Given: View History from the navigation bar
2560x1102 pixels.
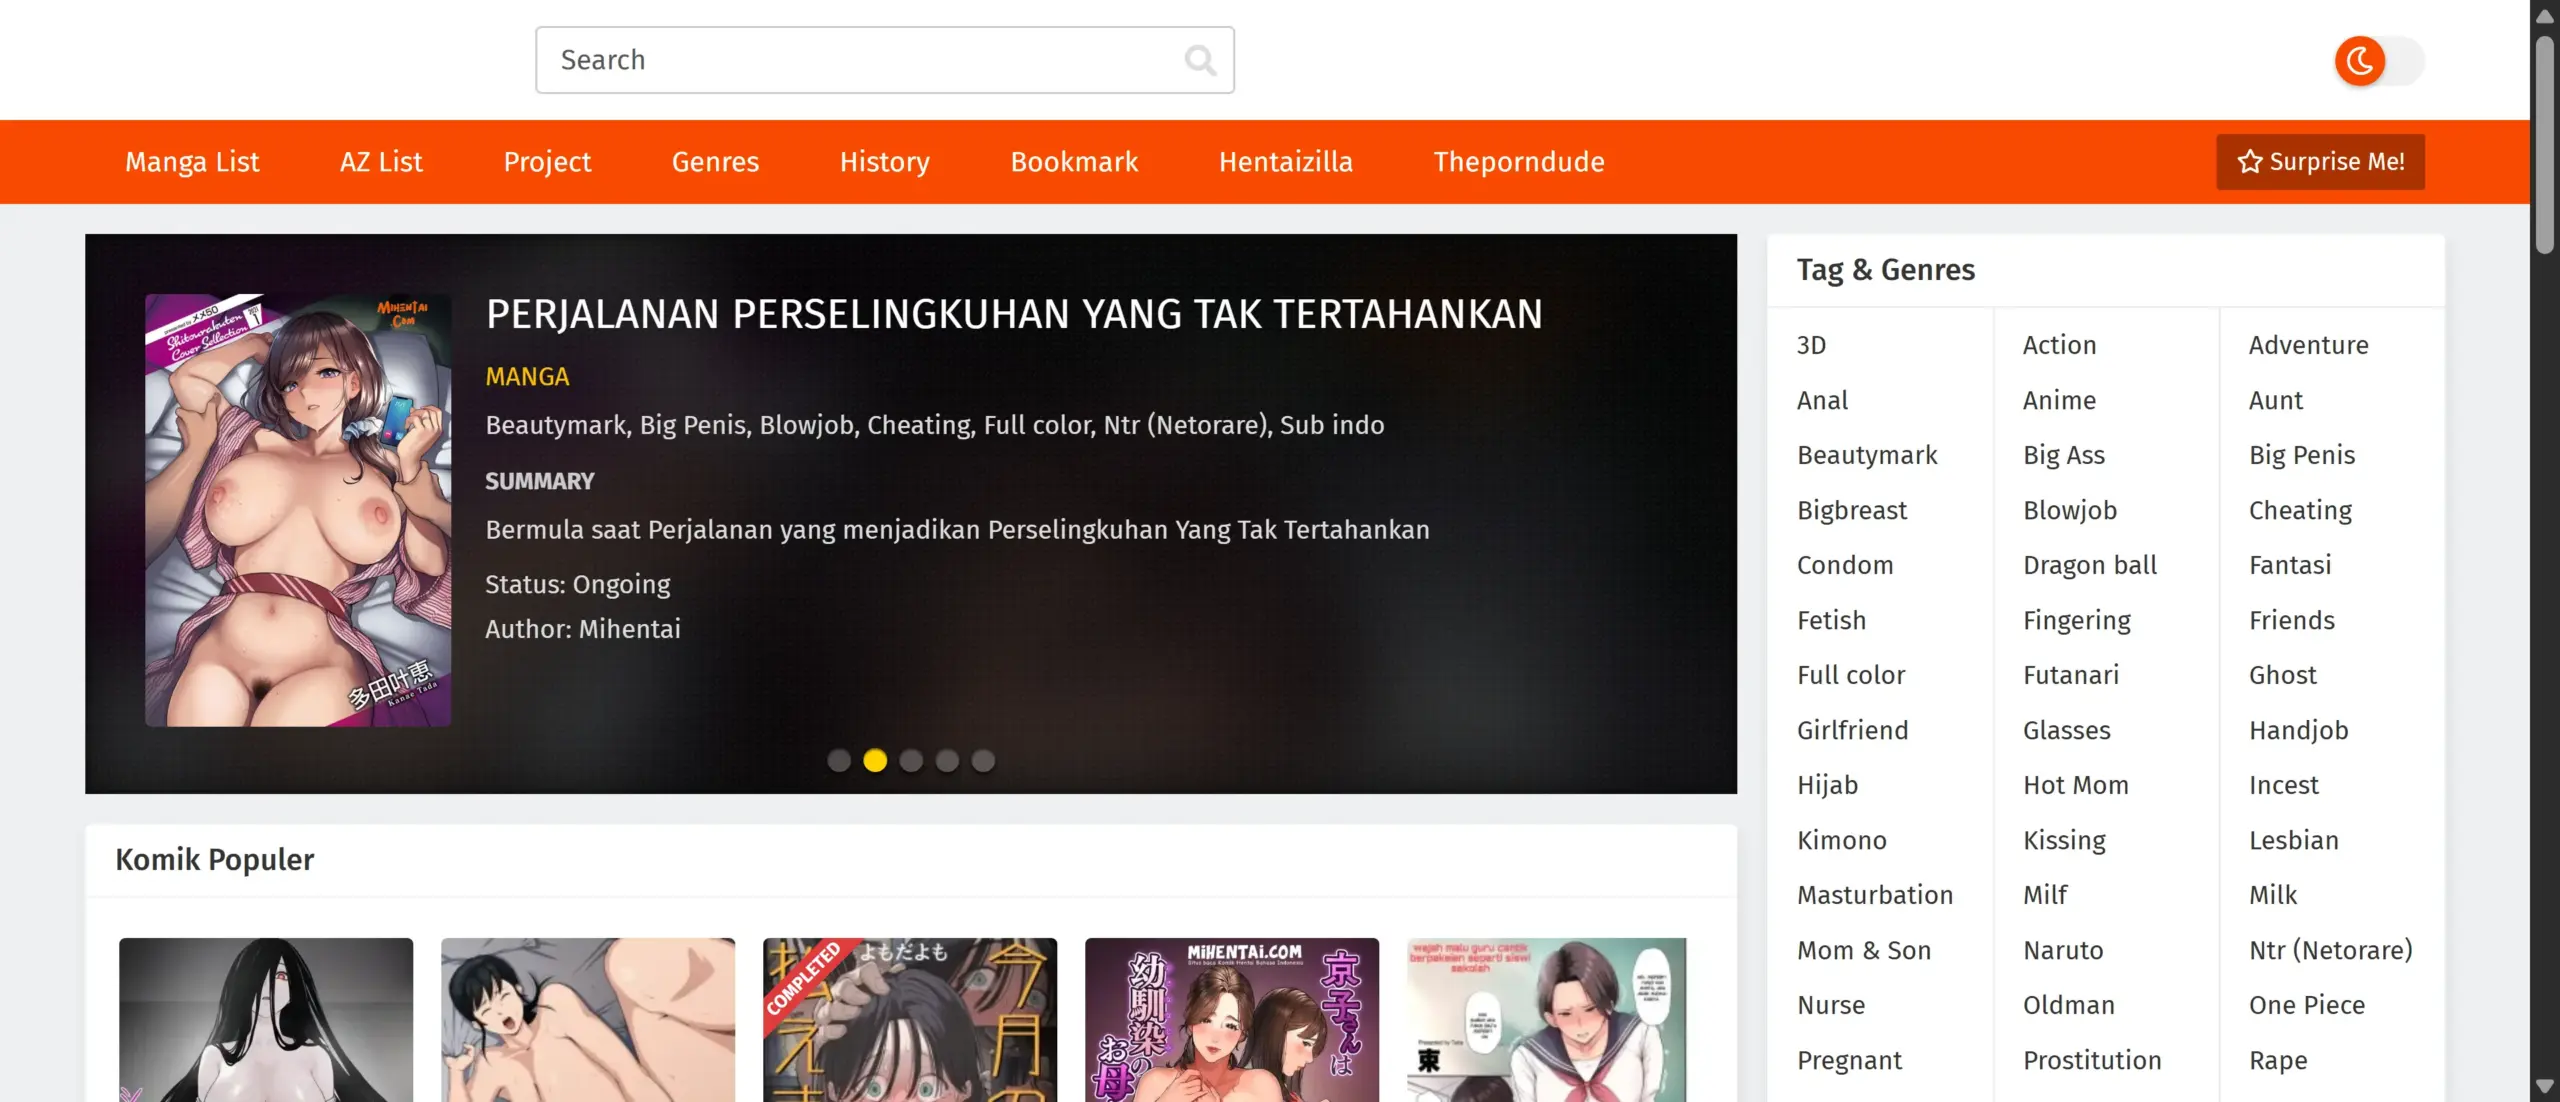Looking at the screenshot, I should point(885,162).
